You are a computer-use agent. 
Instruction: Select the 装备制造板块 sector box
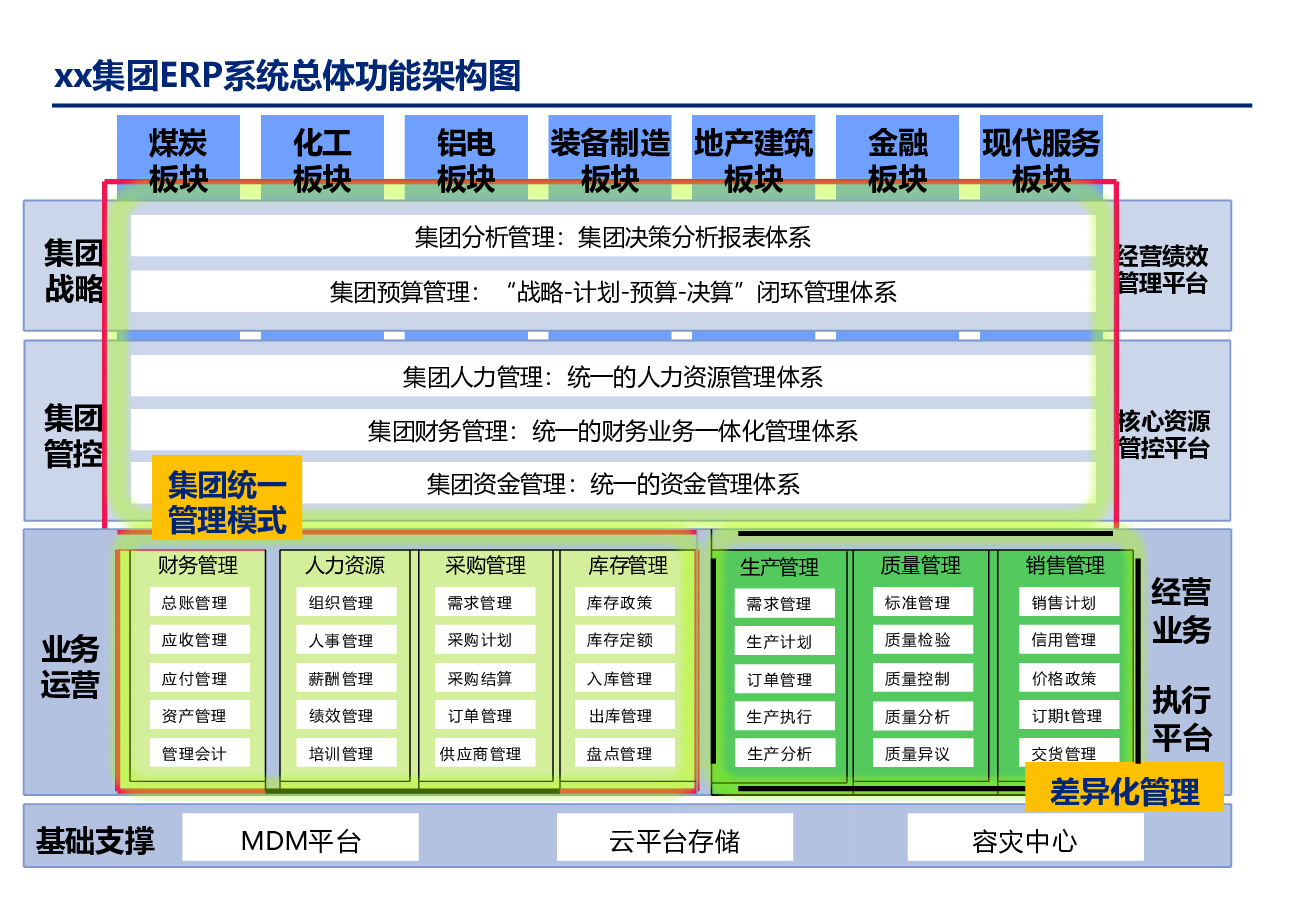pos(609,160)
